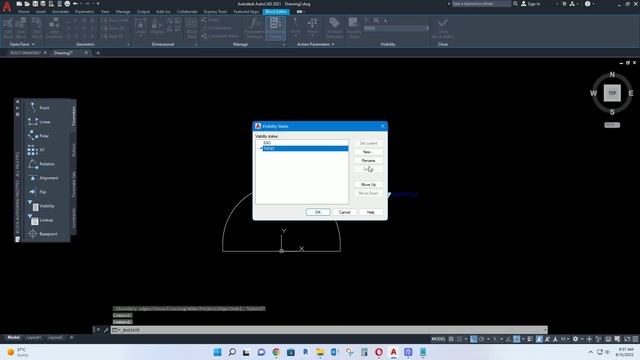
Task: Click Close Block Editor checkmark
Action: [x=442, y=28]
